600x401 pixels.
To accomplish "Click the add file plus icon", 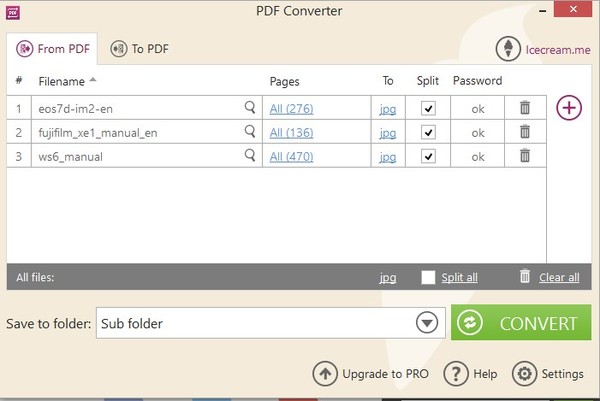I will 569,108.
